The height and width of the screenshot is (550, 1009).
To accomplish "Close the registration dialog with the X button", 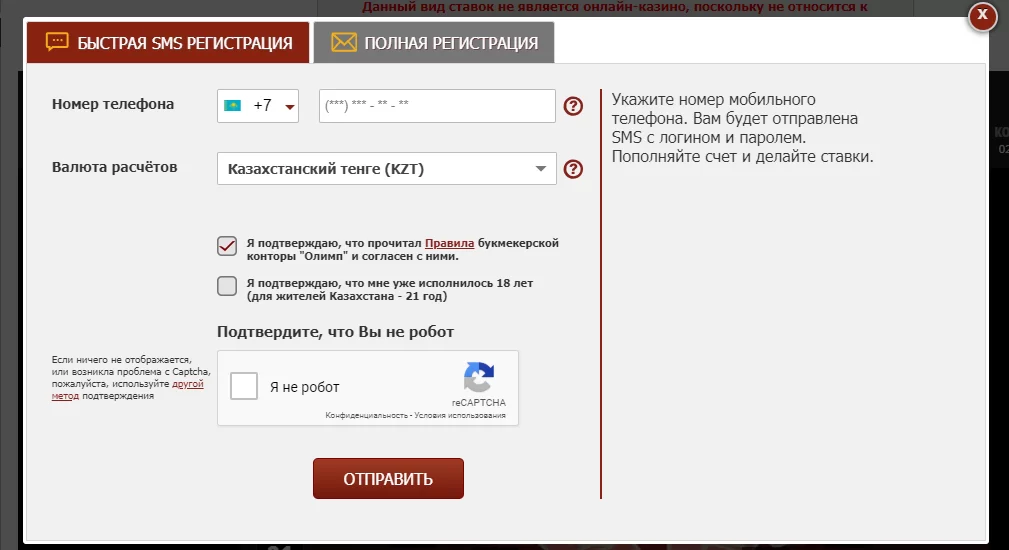I will click(982, 15).
